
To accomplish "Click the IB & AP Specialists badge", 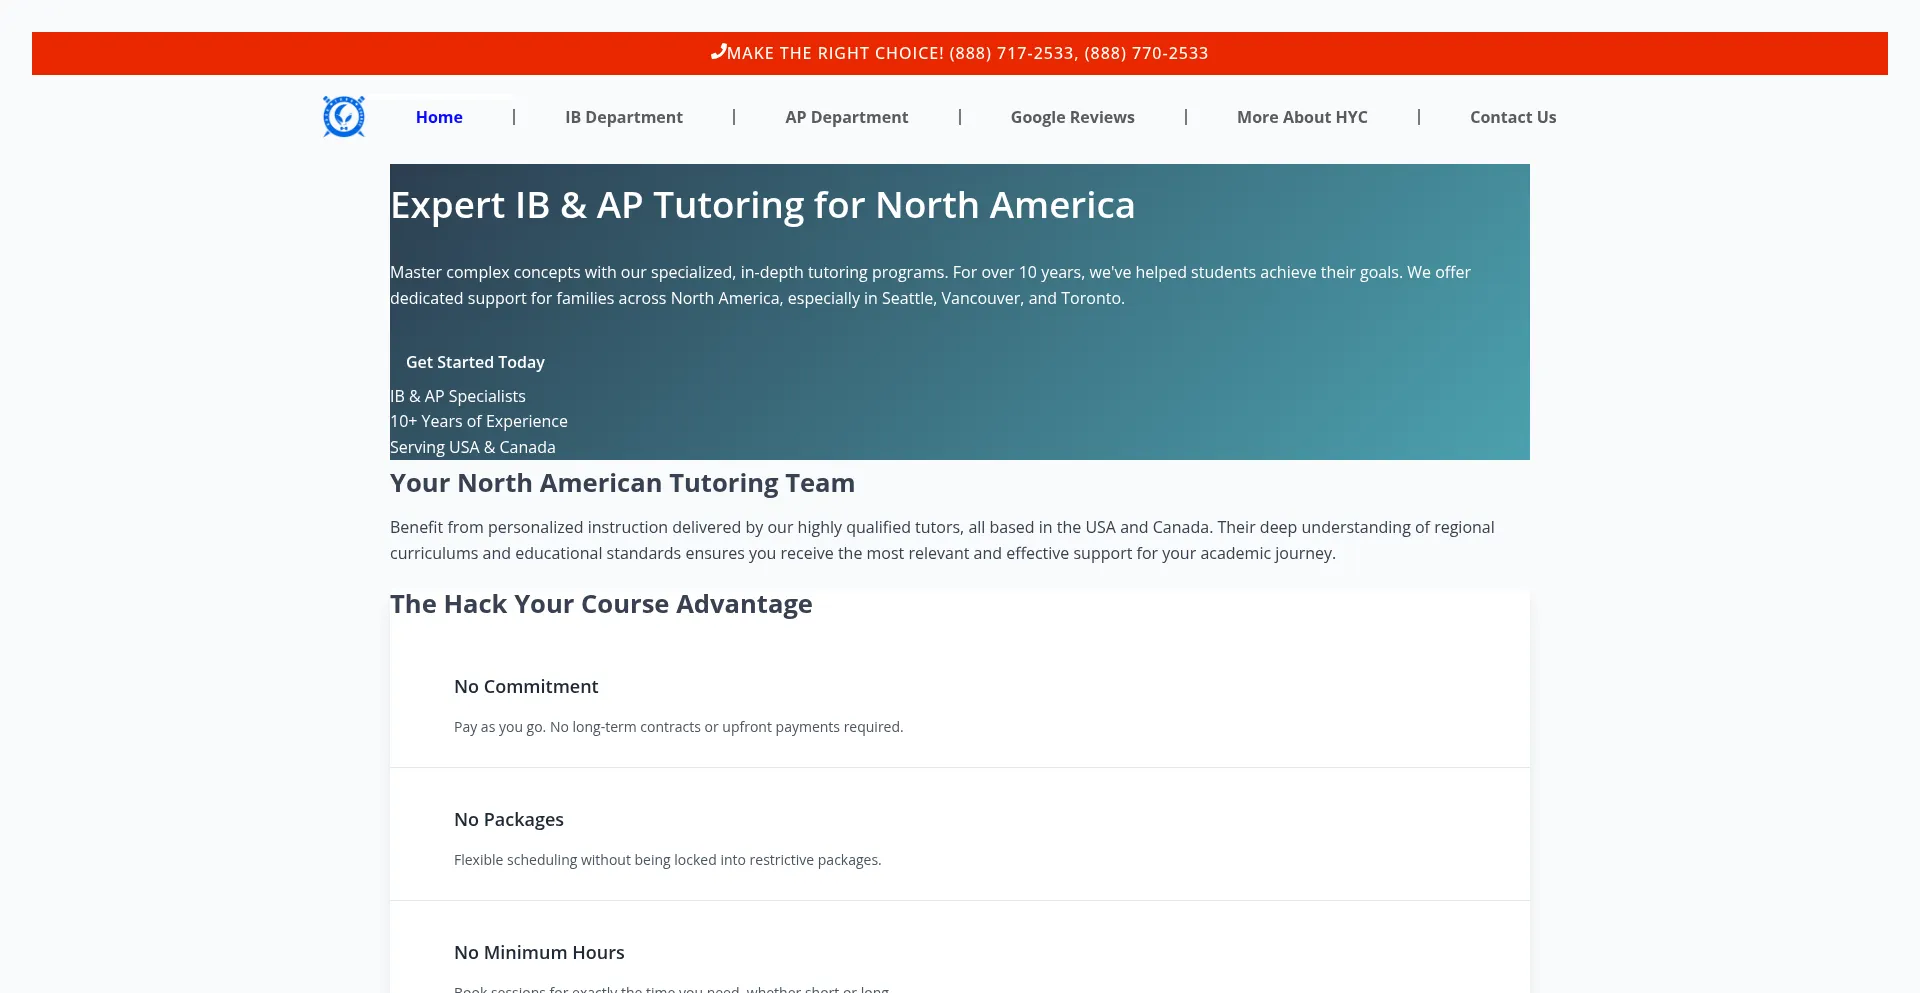I will [x=458, y=396].
